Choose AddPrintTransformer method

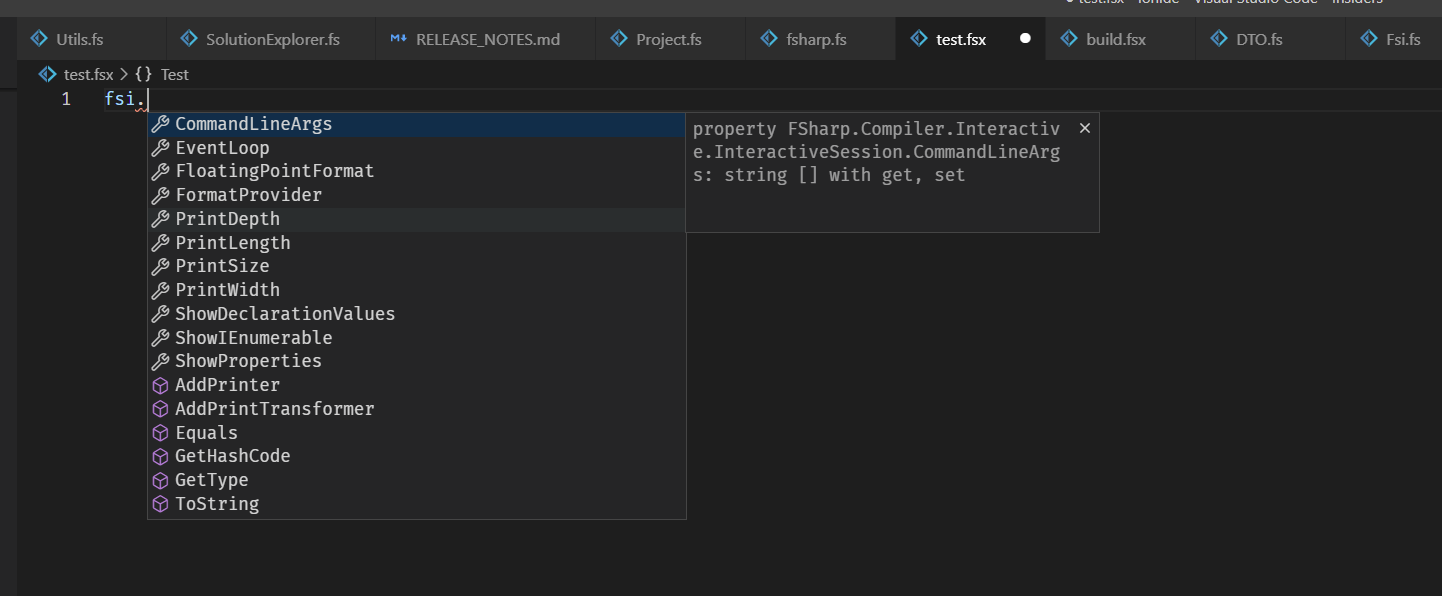pyautogui.click(x=417, y=409)
